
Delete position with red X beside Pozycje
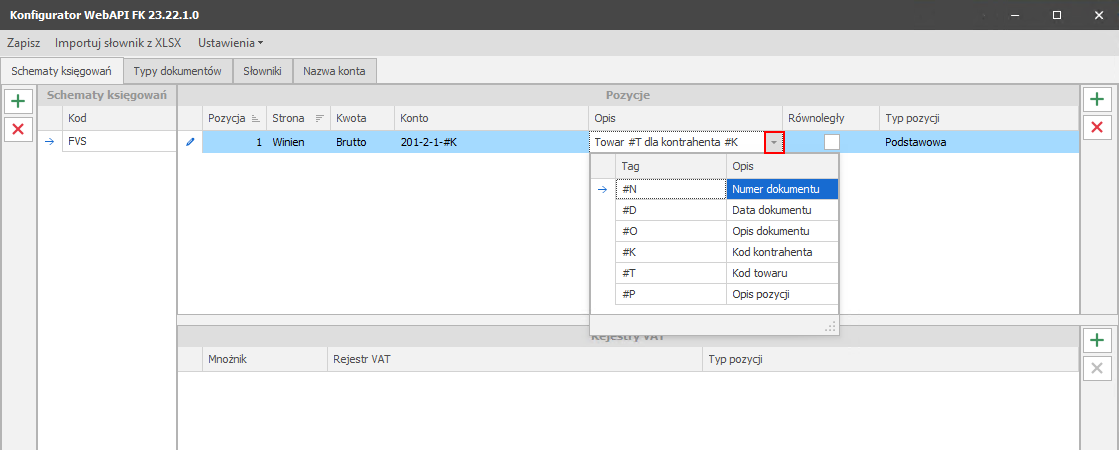pos(1097,127)
